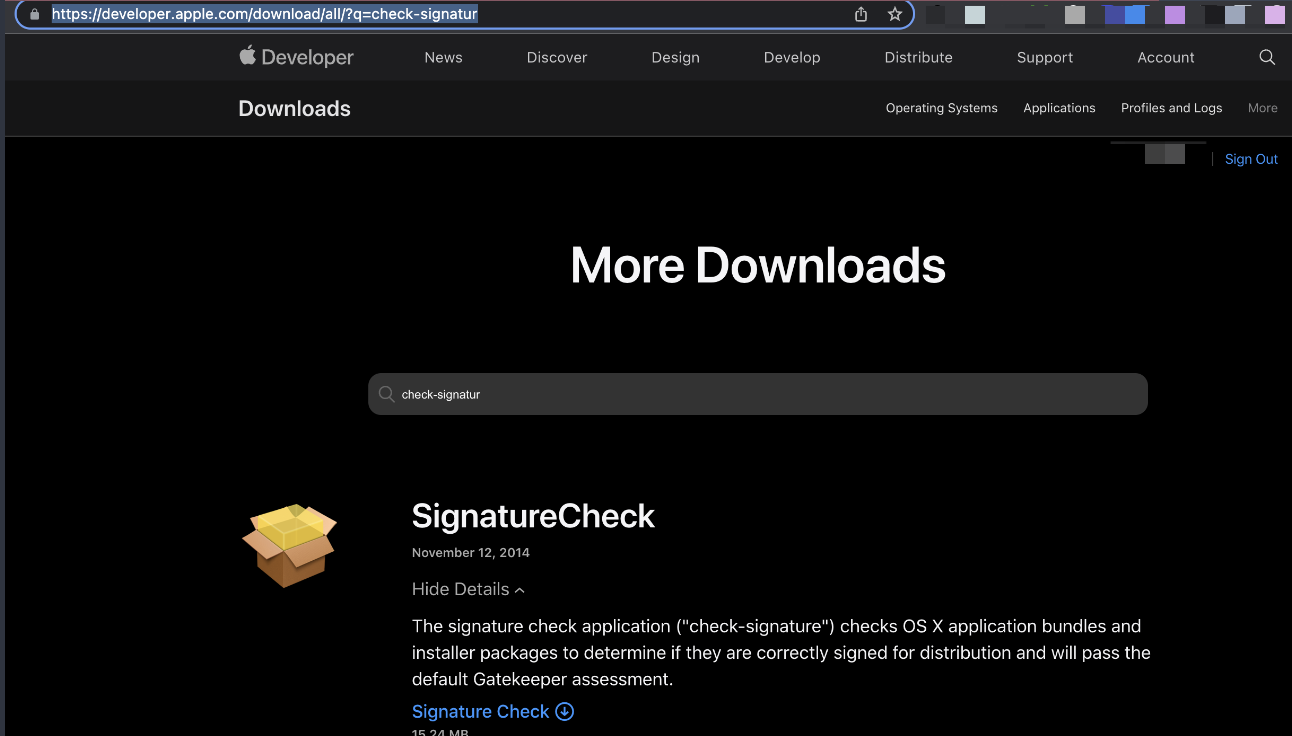Screen dimensions: 1292x736
Task: Open the News menu
Action: tap(443, 58)
